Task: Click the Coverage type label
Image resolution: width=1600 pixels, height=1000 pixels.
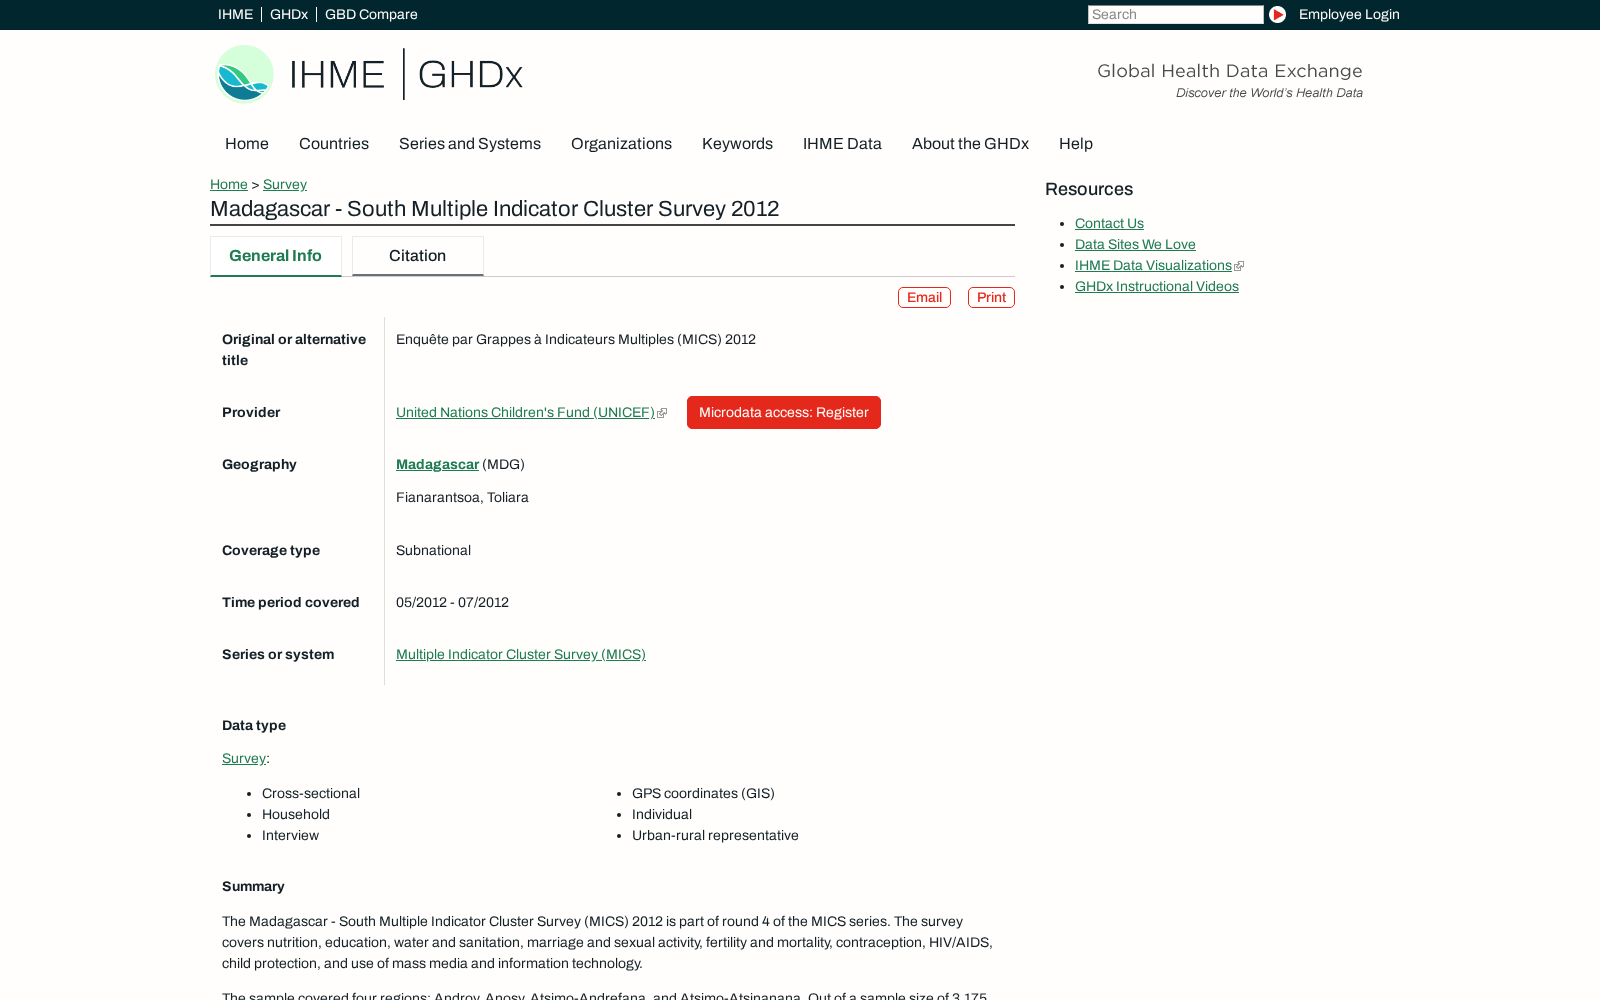Action: pos(271,550)
